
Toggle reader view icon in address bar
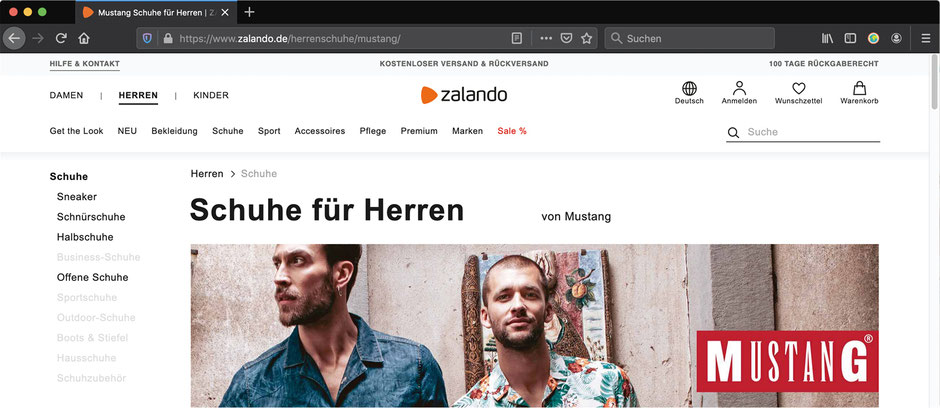(x=517, y=38)
